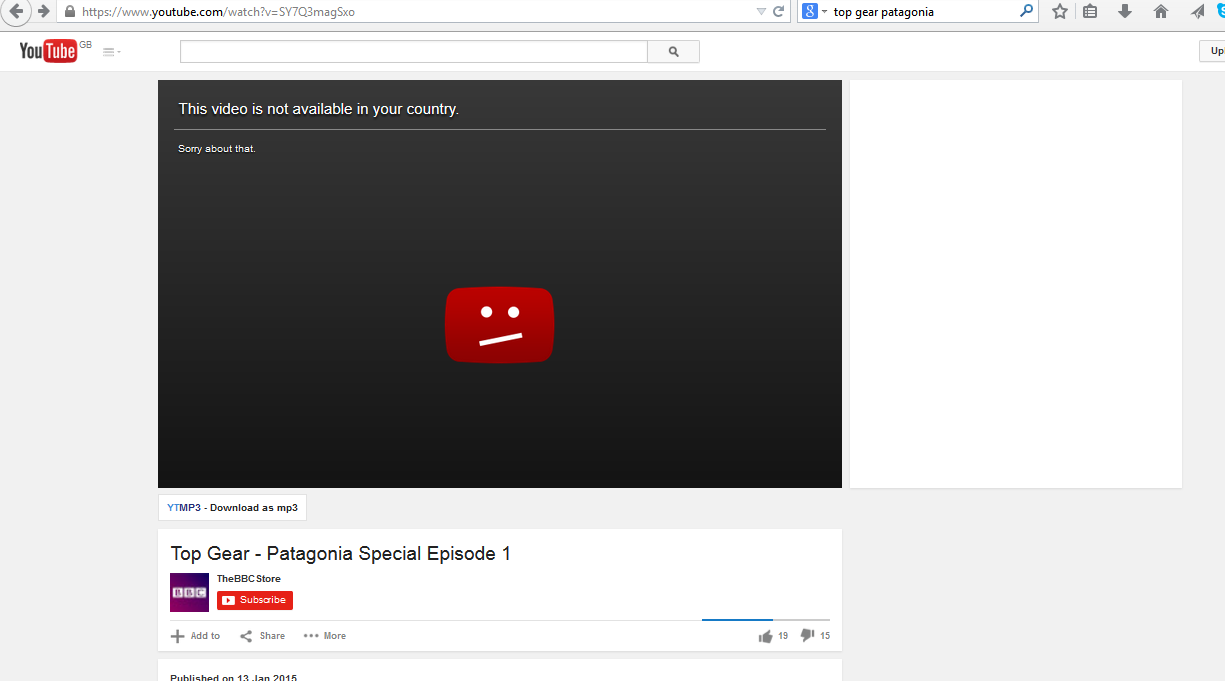The width and height of the screenshot is (1225, 681).
Task: Open TheBBCStore channel avatar
Action: coord(190,592)
